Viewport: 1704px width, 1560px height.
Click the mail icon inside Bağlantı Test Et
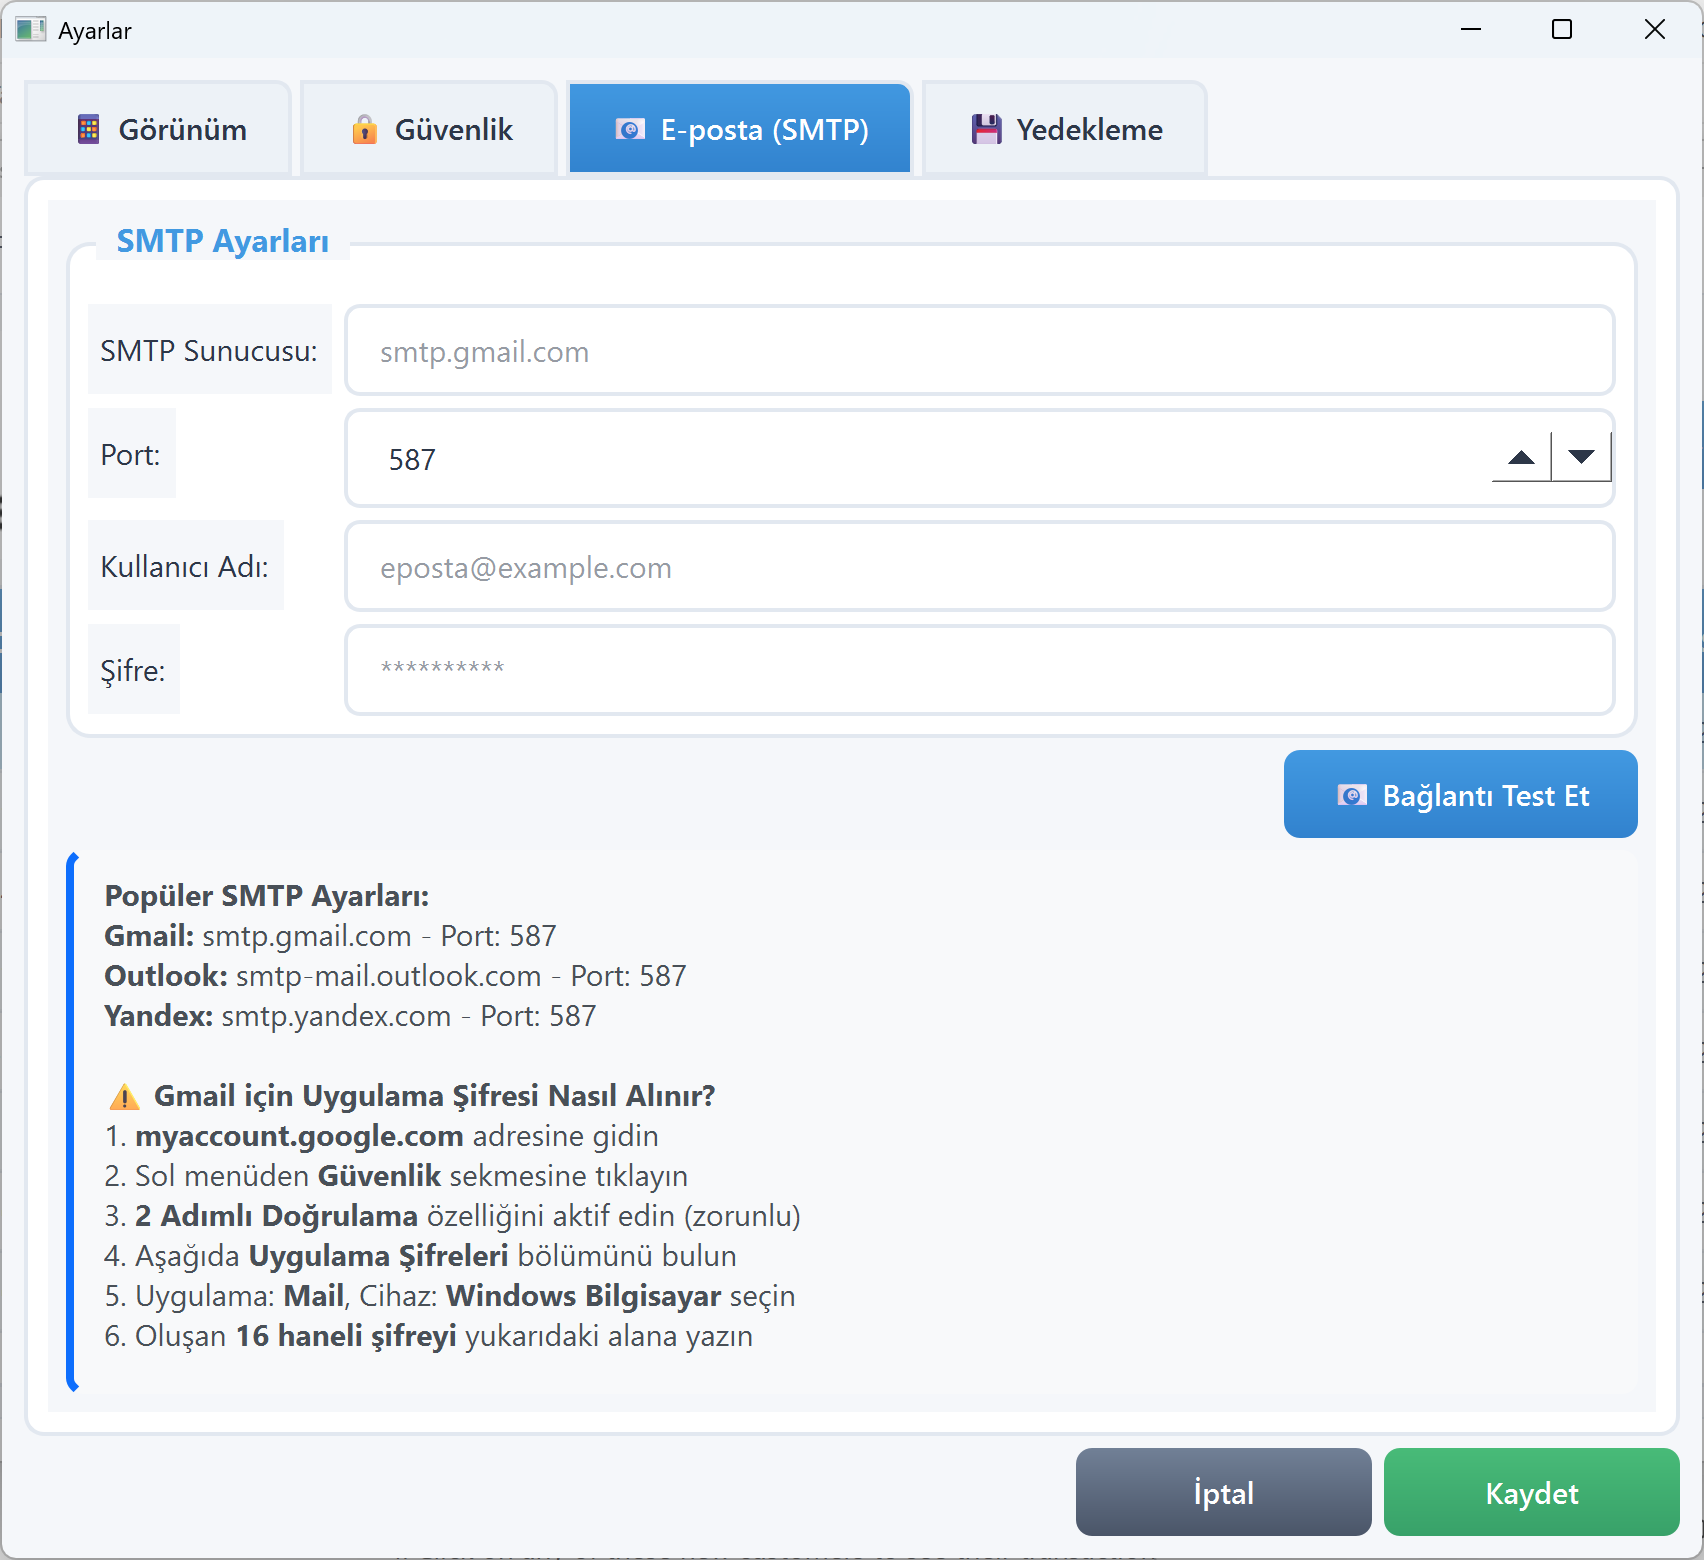coord(1352,795)
